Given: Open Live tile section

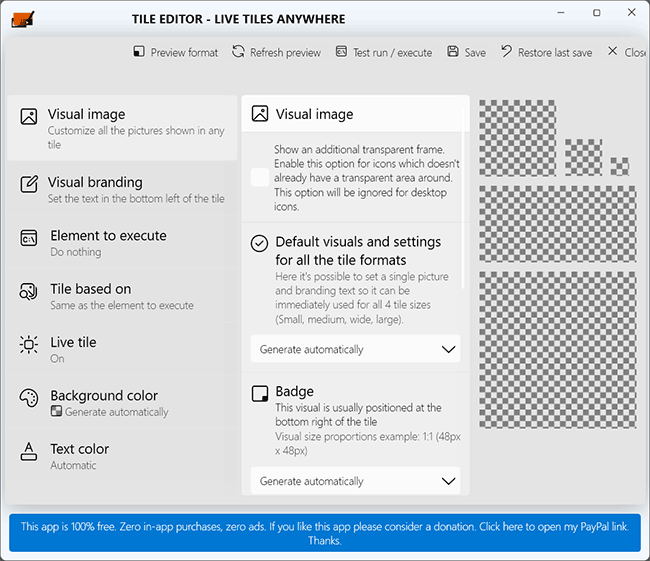Looking at the screenshot, I should point(122,350).
